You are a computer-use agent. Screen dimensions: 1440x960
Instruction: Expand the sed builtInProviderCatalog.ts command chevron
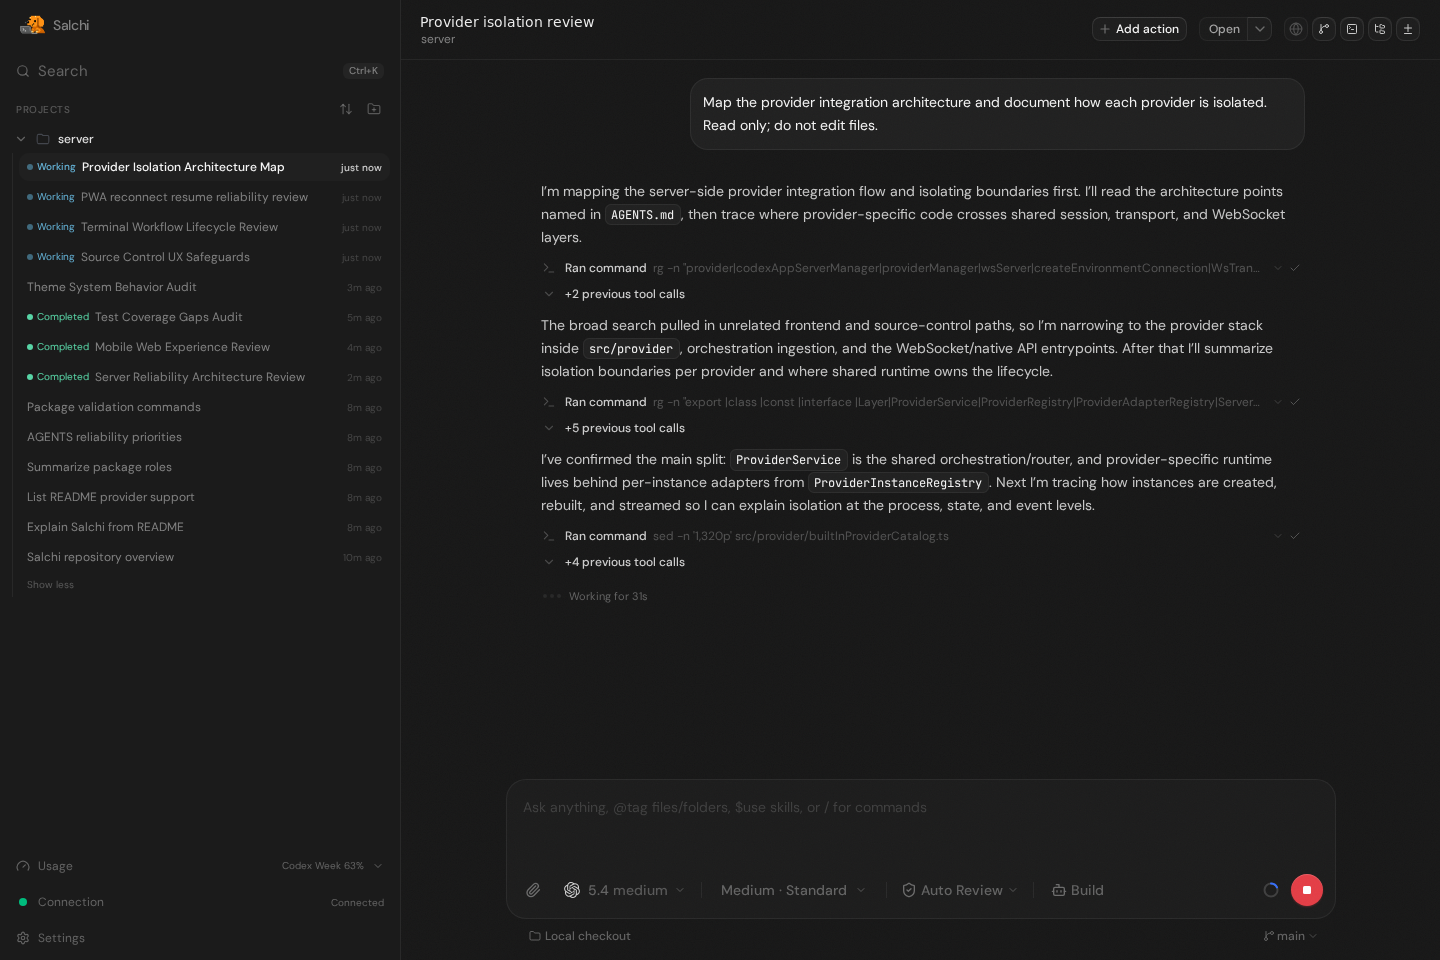pos(1277,536)
